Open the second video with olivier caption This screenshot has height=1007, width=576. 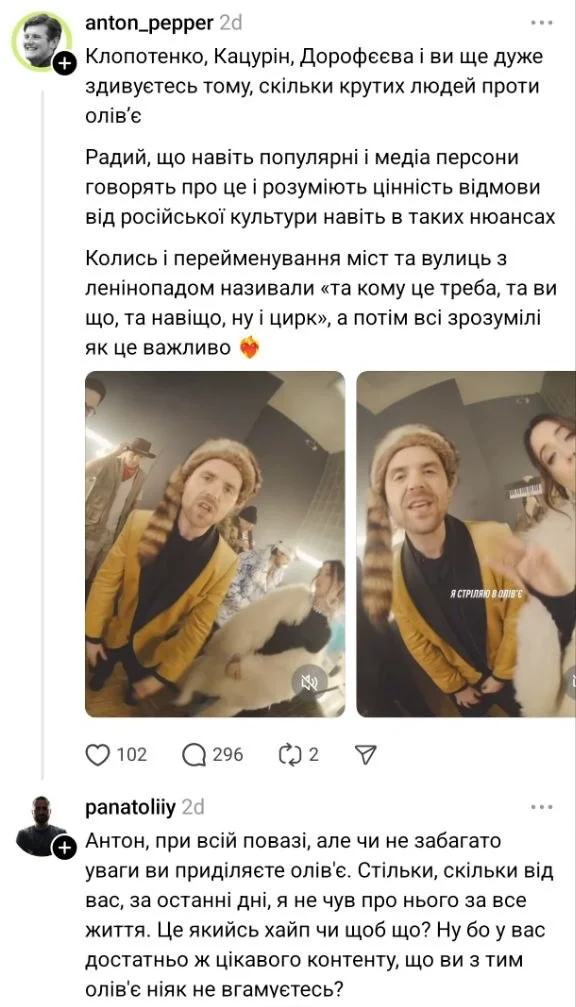click(x=466, y=544)
